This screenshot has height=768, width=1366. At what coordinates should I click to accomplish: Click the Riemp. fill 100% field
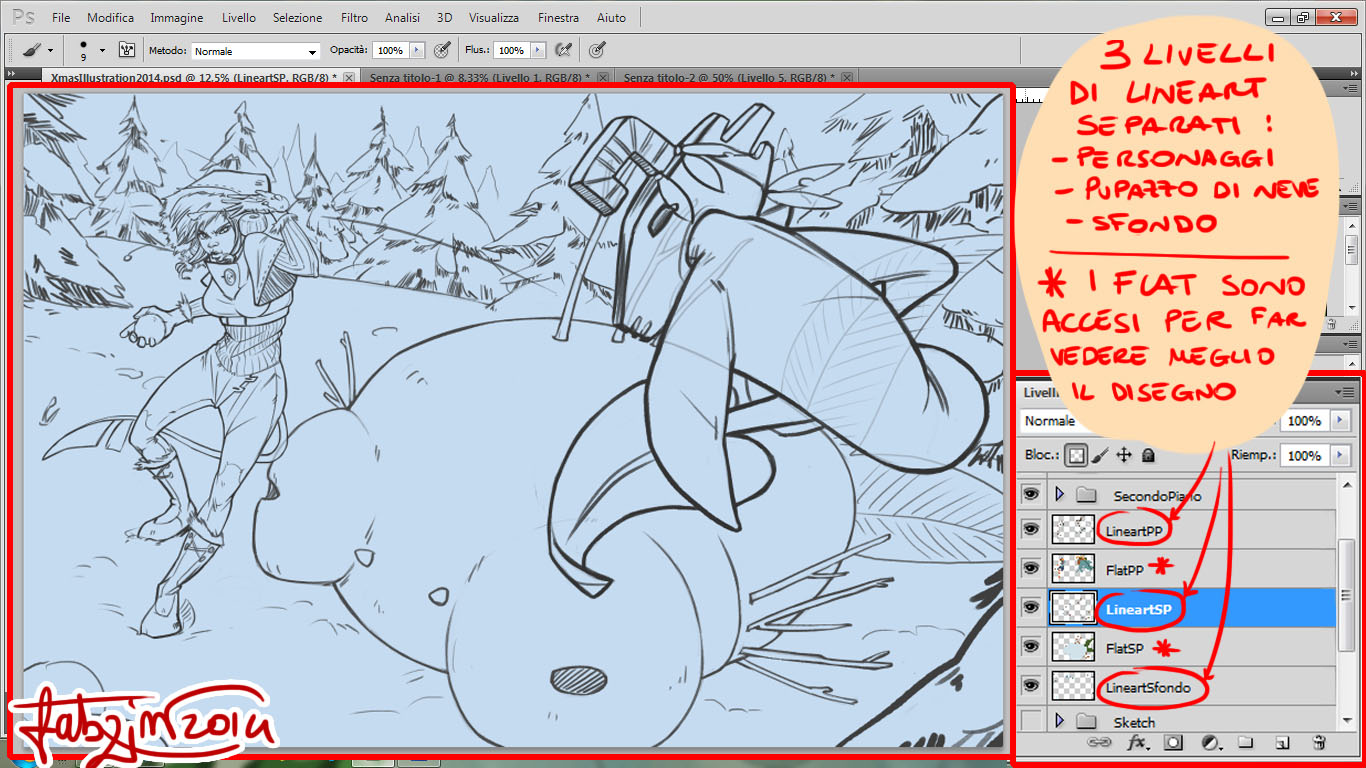(x=1303, y=455)
